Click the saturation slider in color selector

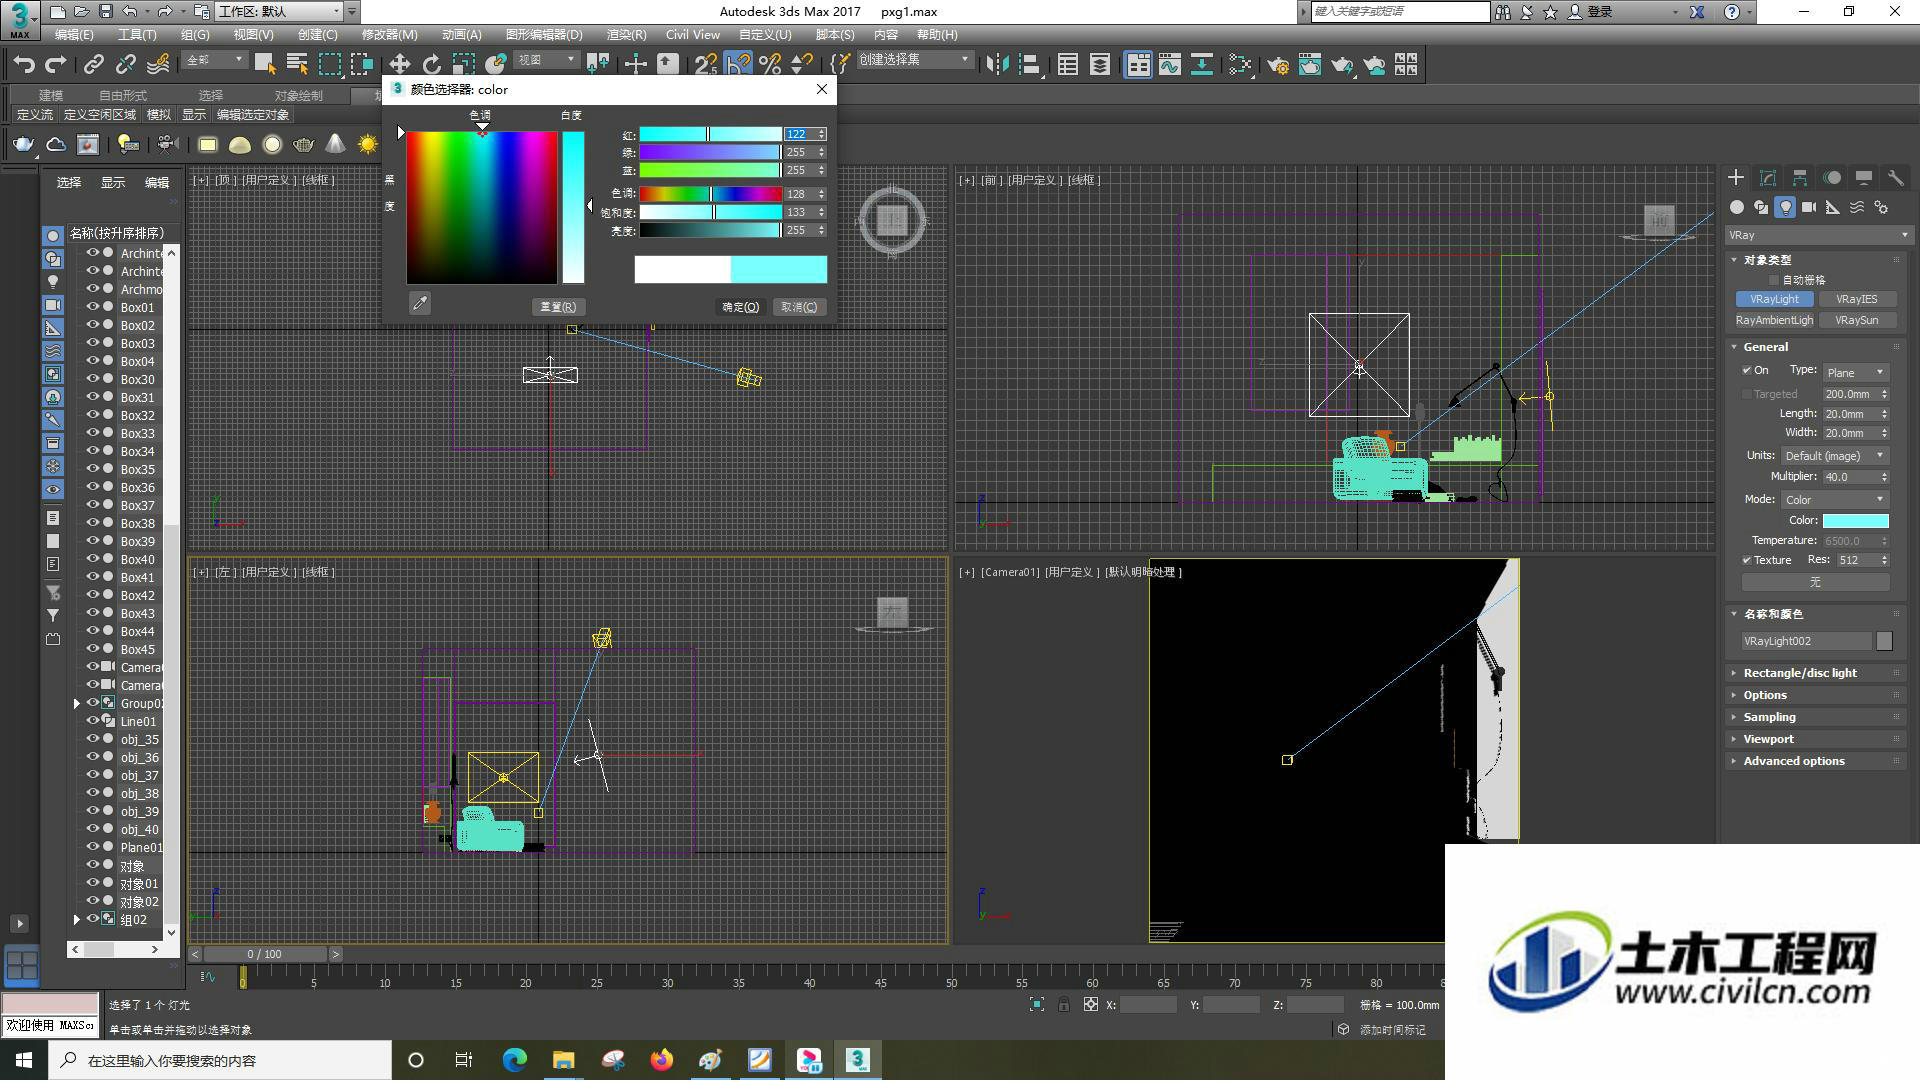point(710,212)
